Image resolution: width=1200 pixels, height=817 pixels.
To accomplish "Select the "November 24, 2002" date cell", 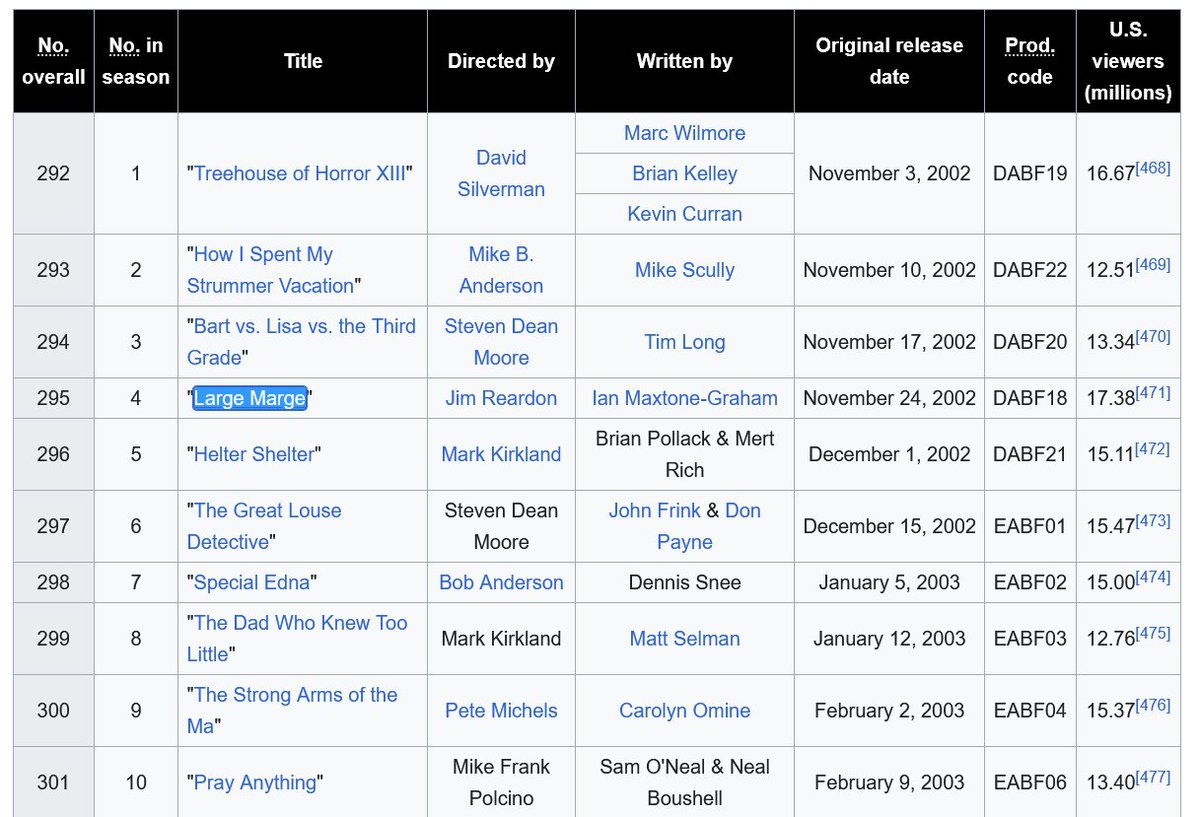I will (x=889, y=398).
